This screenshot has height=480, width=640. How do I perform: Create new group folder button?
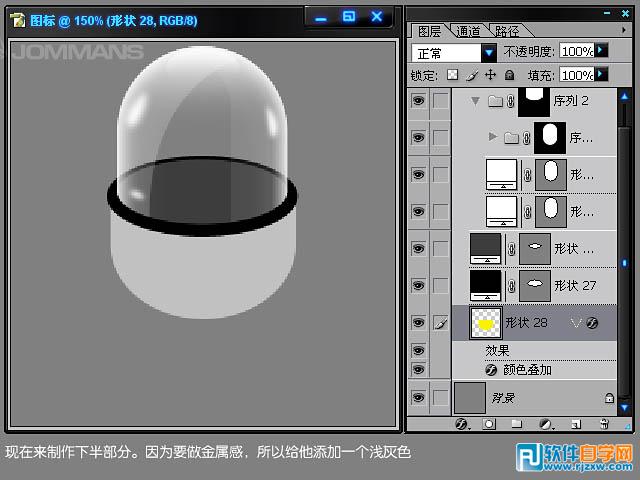[x=516, y=424]
